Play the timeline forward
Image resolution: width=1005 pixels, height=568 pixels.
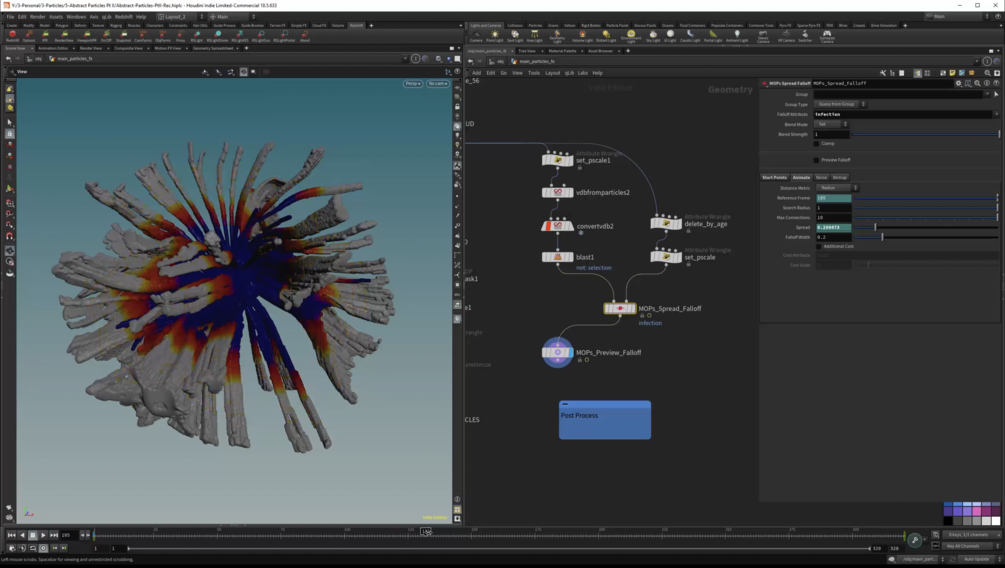tap(44, 535)
